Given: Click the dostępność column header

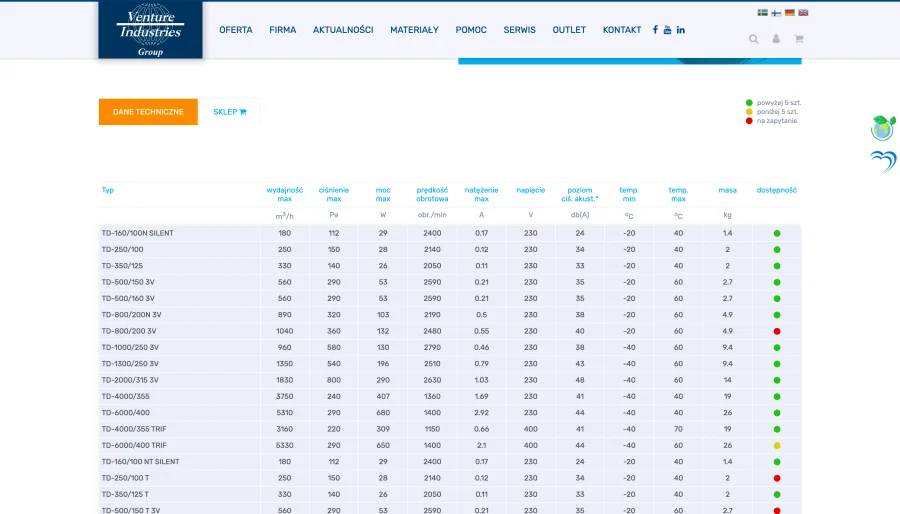Looking at the screenshot, I should click(x=777, y=190).
